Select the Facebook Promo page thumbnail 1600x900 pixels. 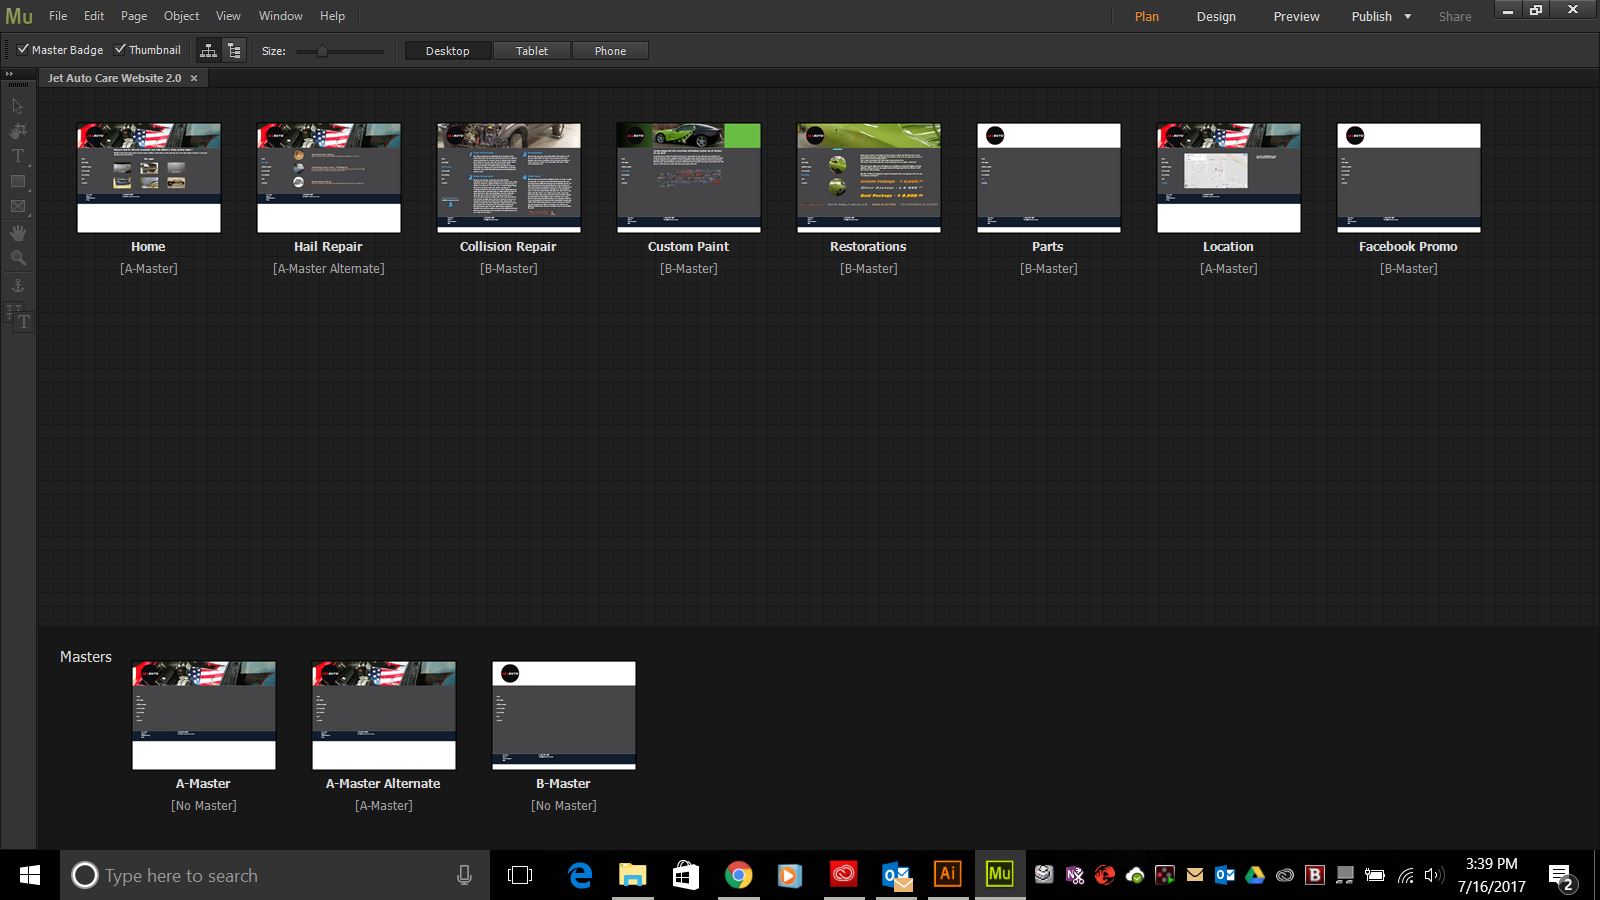click(x=1409, y=178)
